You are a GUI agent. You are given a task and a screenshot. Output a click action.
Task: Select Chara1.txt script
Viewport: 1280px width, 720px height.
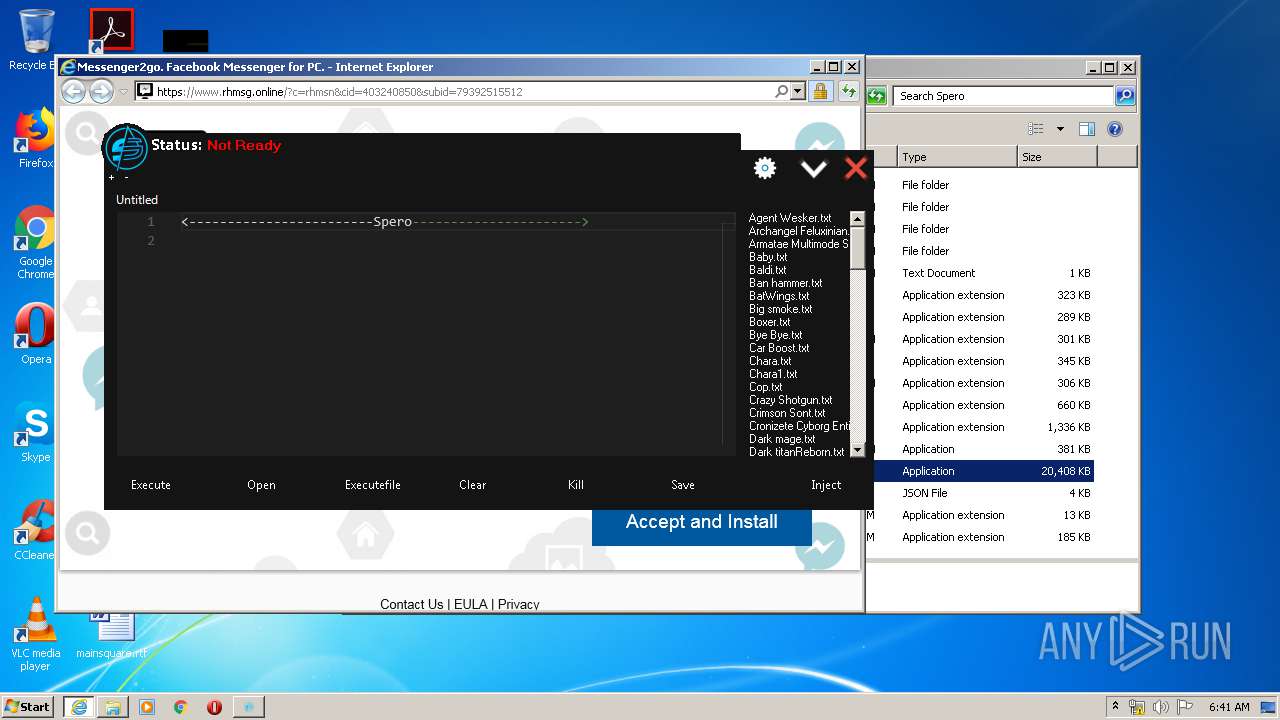[x=773, y=374]
